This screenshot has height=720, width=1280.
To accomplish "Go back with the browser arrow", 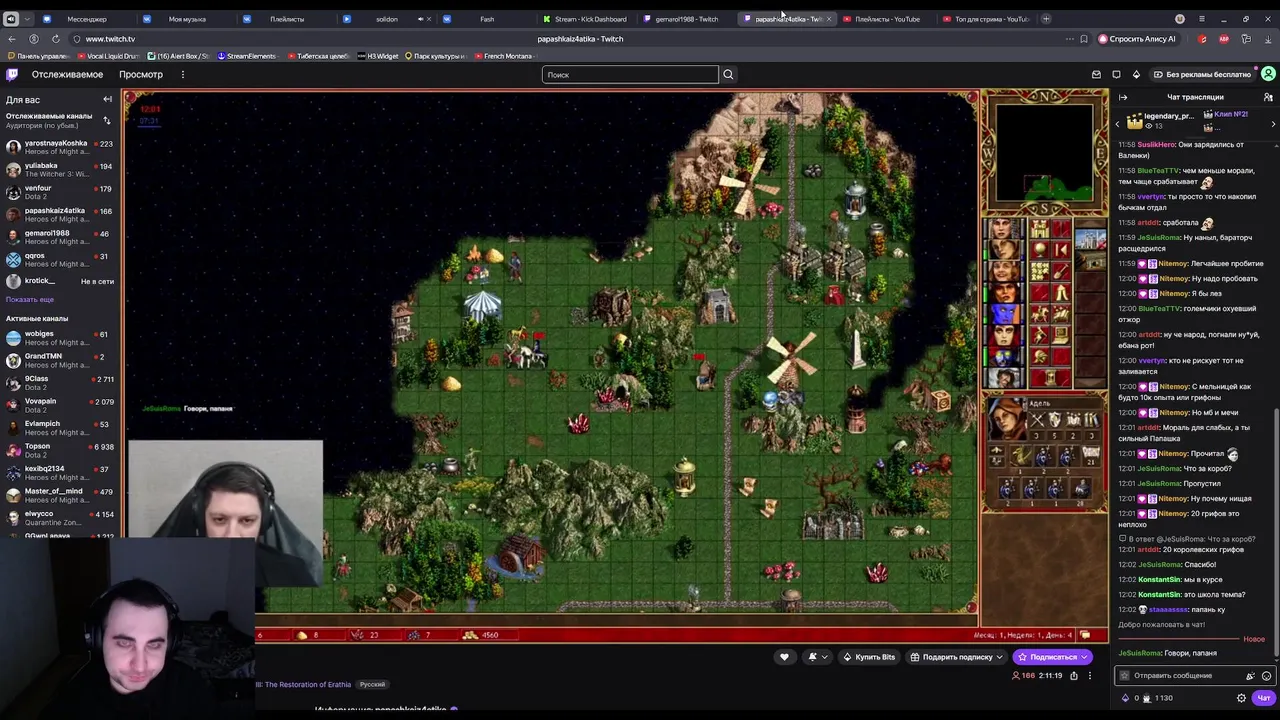I will pos(12,39).
